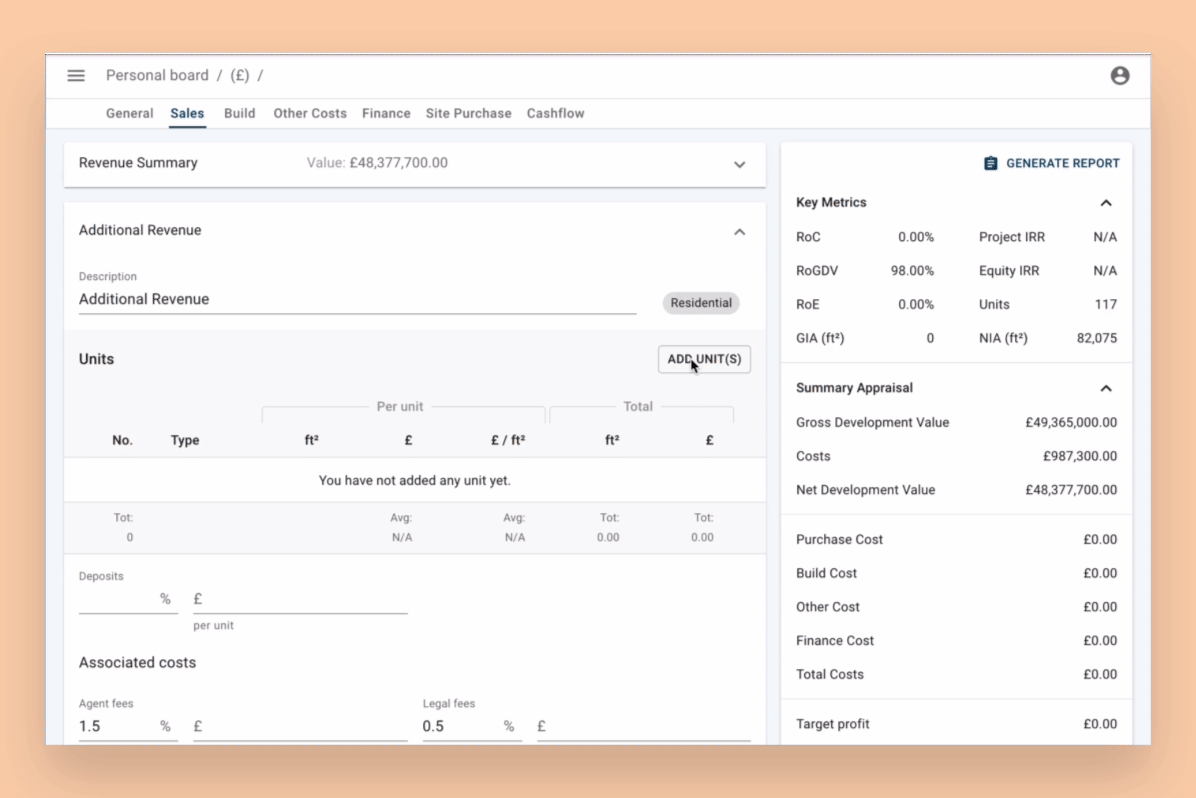Switch to the Site Purchase tab
The image size is (1196, 798).
tap(468, 113)
